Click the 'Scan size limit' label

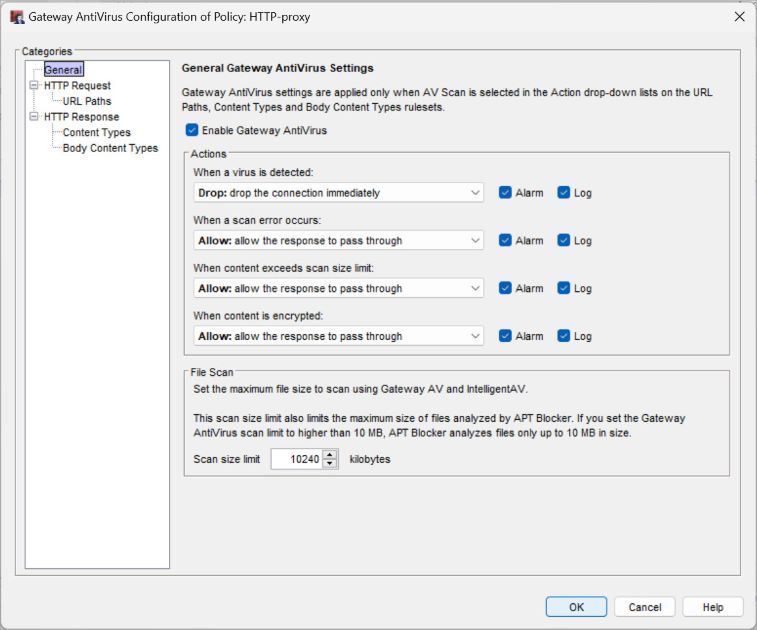[x=226, y=459]
